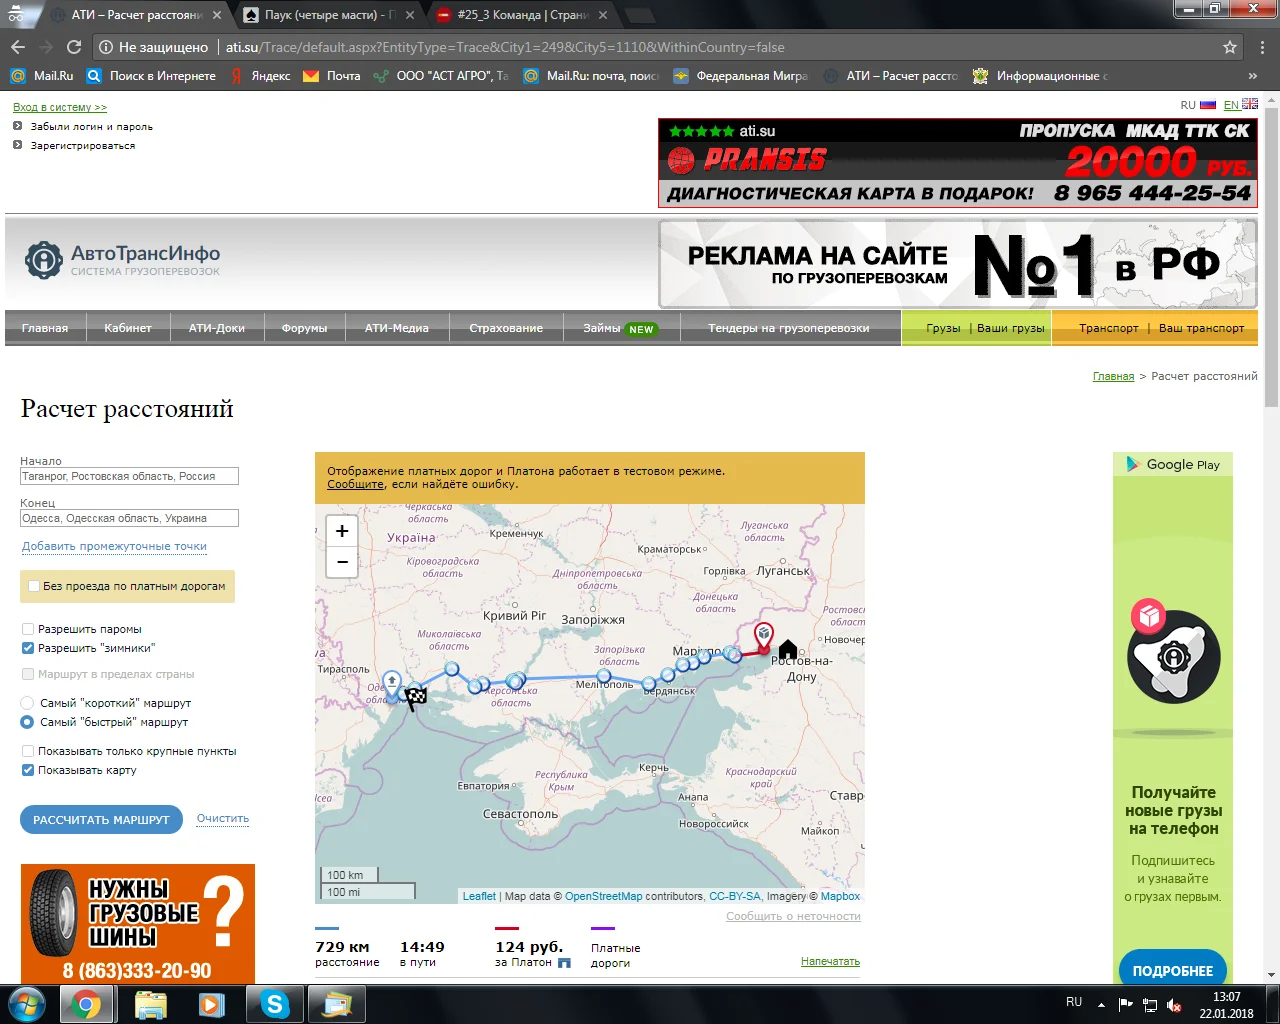Click the house icon near Rostov
The width and height of the screenshot is (1280, 1024).
[788, 649]
